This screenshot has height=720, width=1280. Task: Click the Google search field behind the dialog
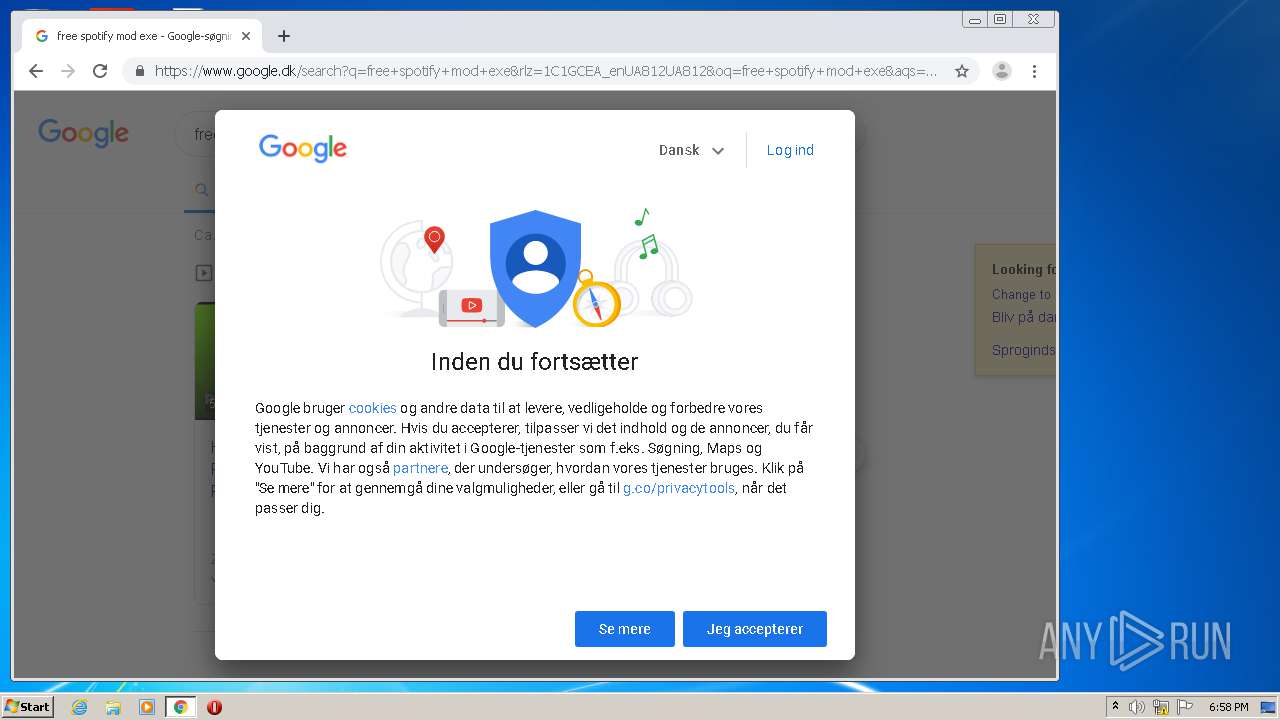[x=195, y=134]
